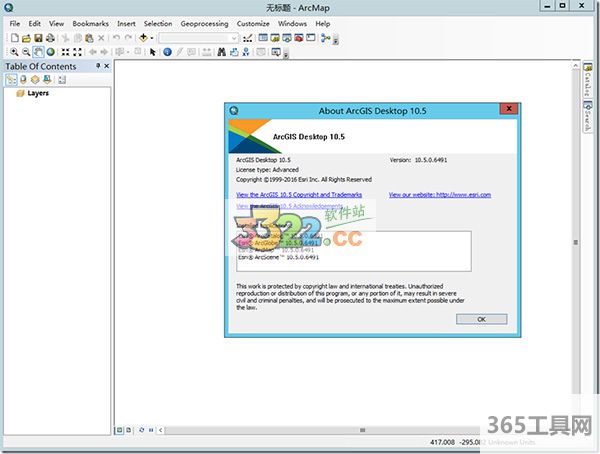The height and width of the screenshot is (454, 600).
Task: Open the Bookmarks menu
Action: click(90, 23)
